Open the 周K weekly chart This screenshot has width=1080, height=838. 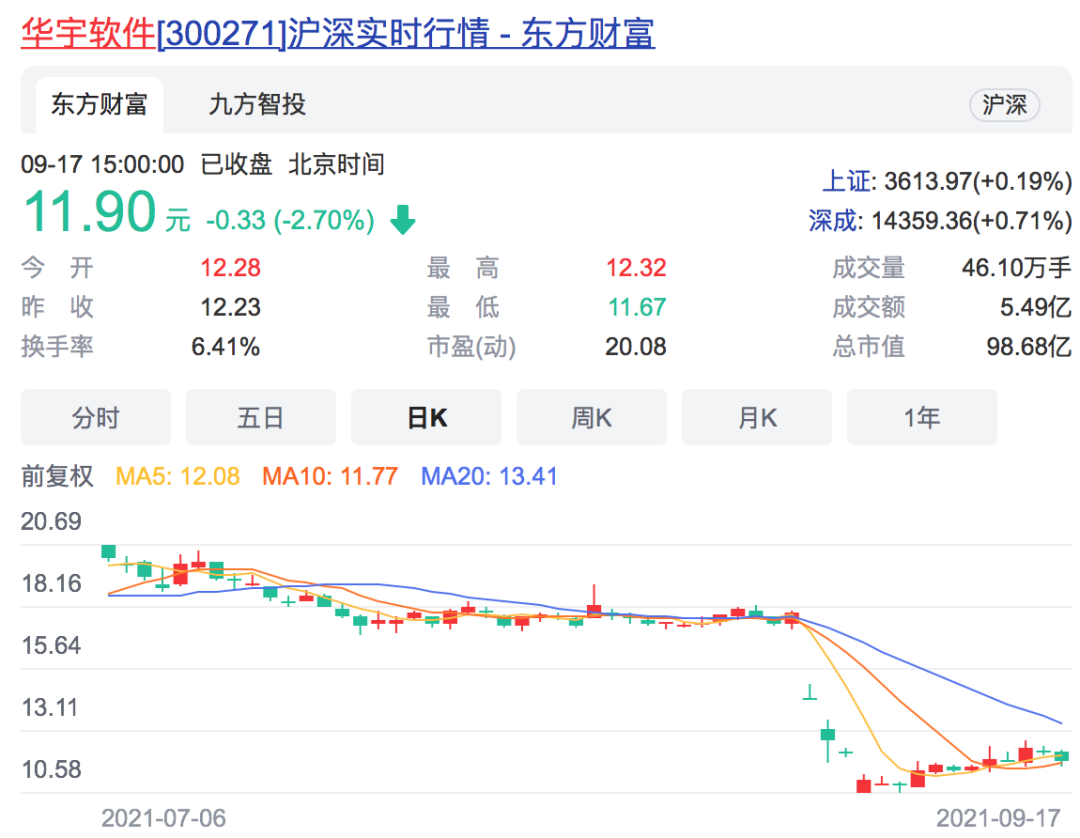(591, 417)
